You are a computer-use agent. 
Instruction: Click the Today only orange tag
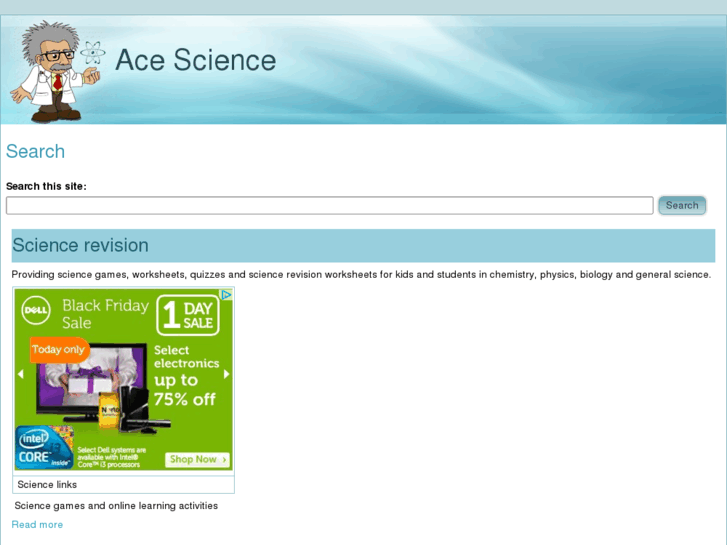point(58,349)
